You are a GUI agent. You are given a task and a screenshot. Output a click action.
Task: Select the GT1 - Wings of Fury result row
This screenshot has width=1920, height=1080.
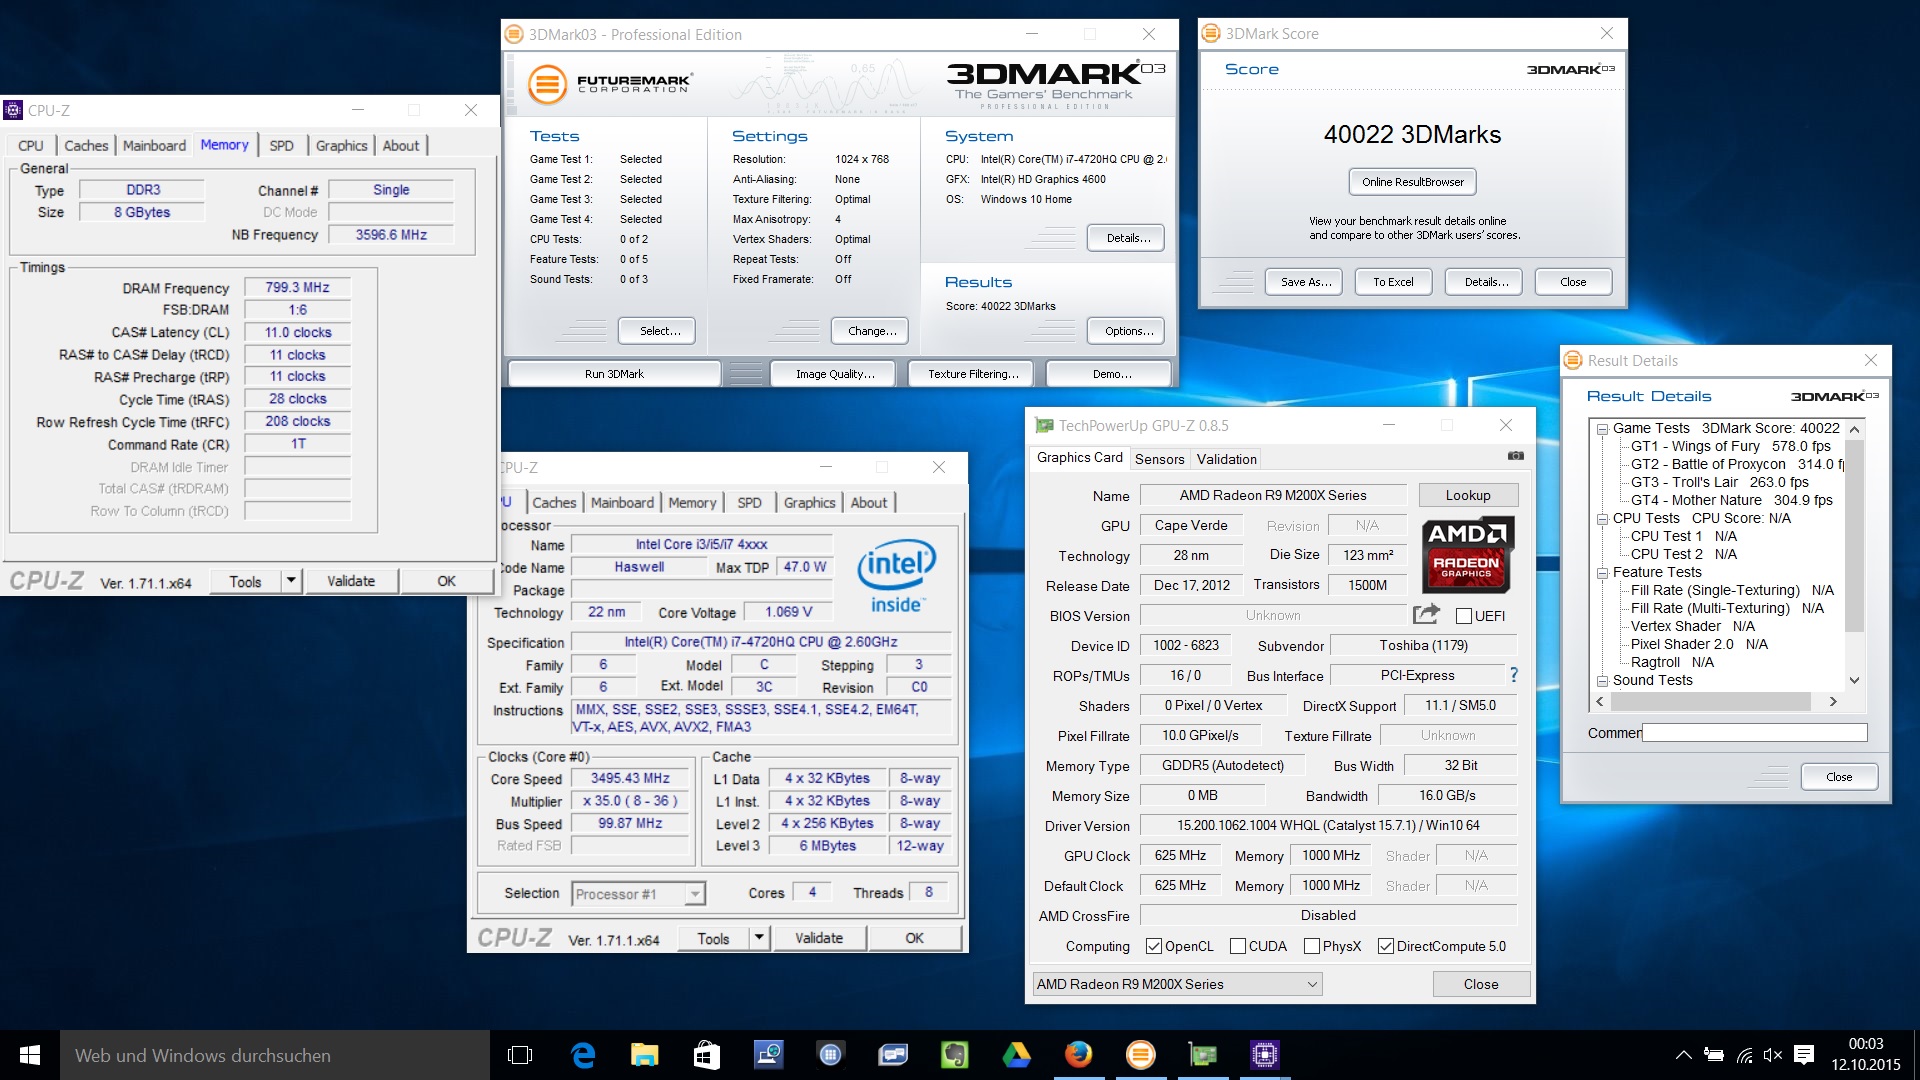click(1730, 446)
